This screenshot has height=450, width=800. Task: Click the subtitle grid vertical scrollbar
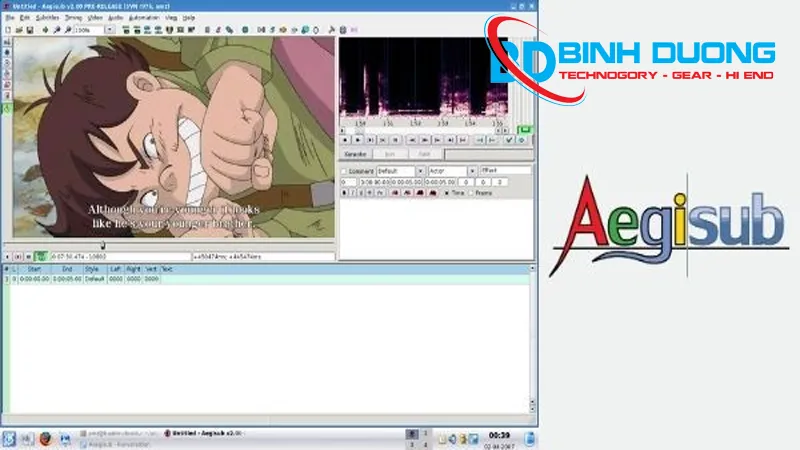(532, 339)
